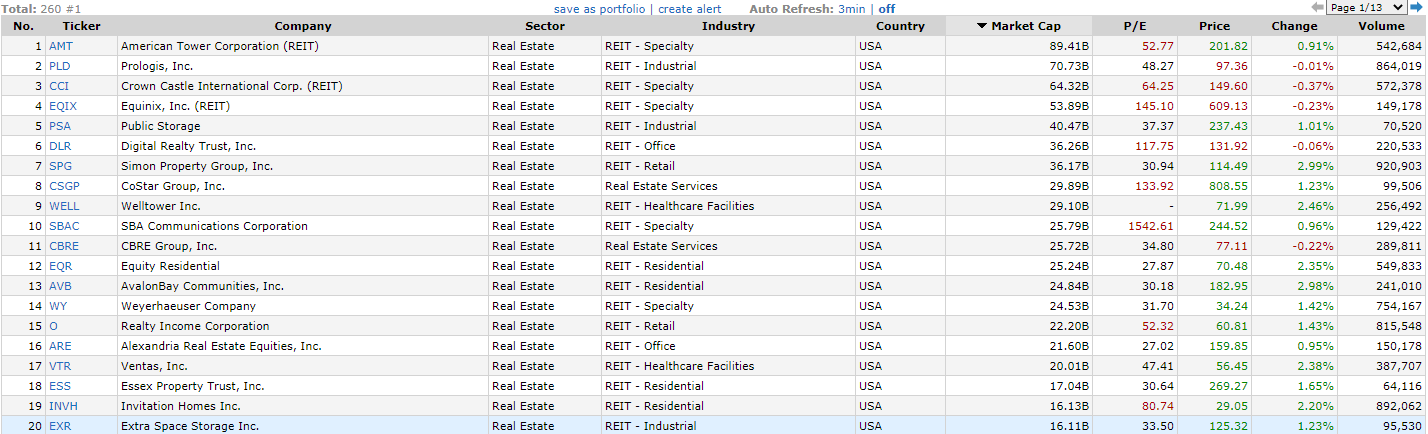Click the grayed previous page arrow
This screenshot has height=434, width=1428.
(x=1318, y=8)
